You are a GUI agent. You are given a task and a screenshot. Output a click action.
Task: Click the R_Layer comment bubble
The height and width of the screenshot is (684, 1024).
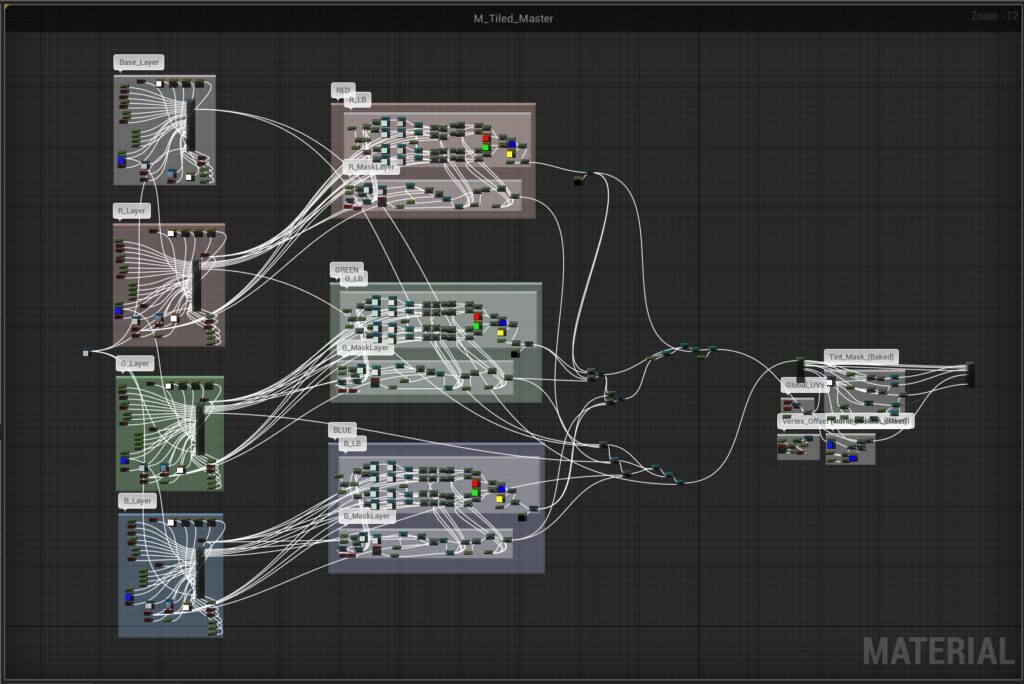(x=133, y=211)
